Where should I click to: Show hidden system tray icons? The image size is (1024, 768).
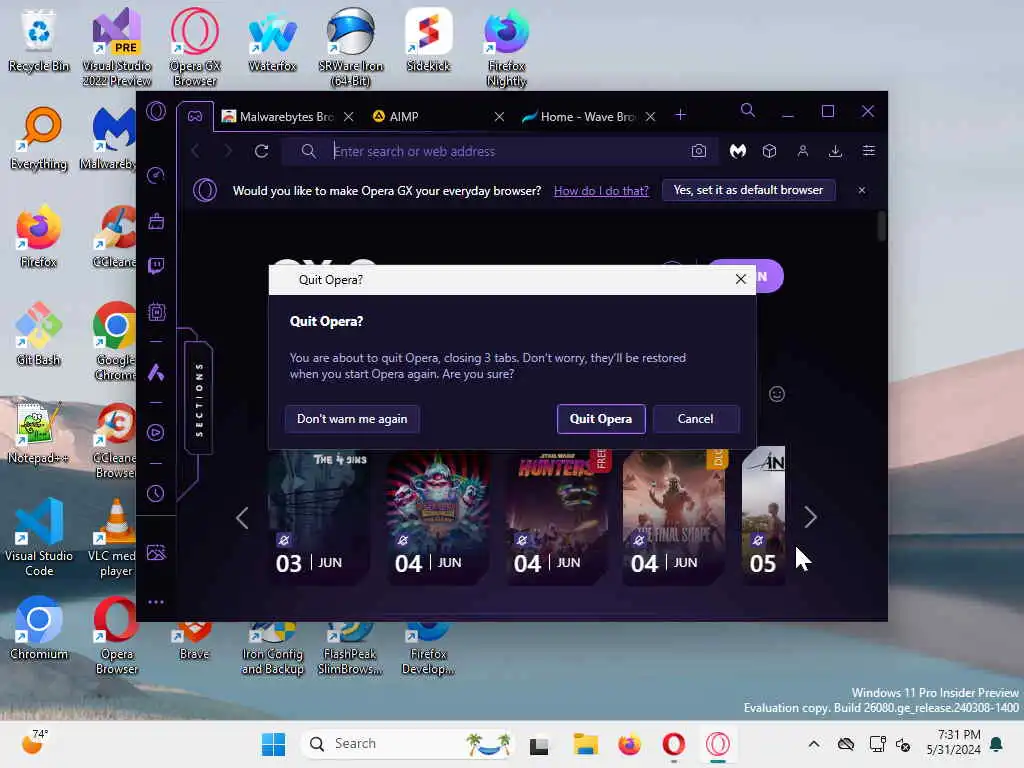pyautogui.click(x=814, y=744)
